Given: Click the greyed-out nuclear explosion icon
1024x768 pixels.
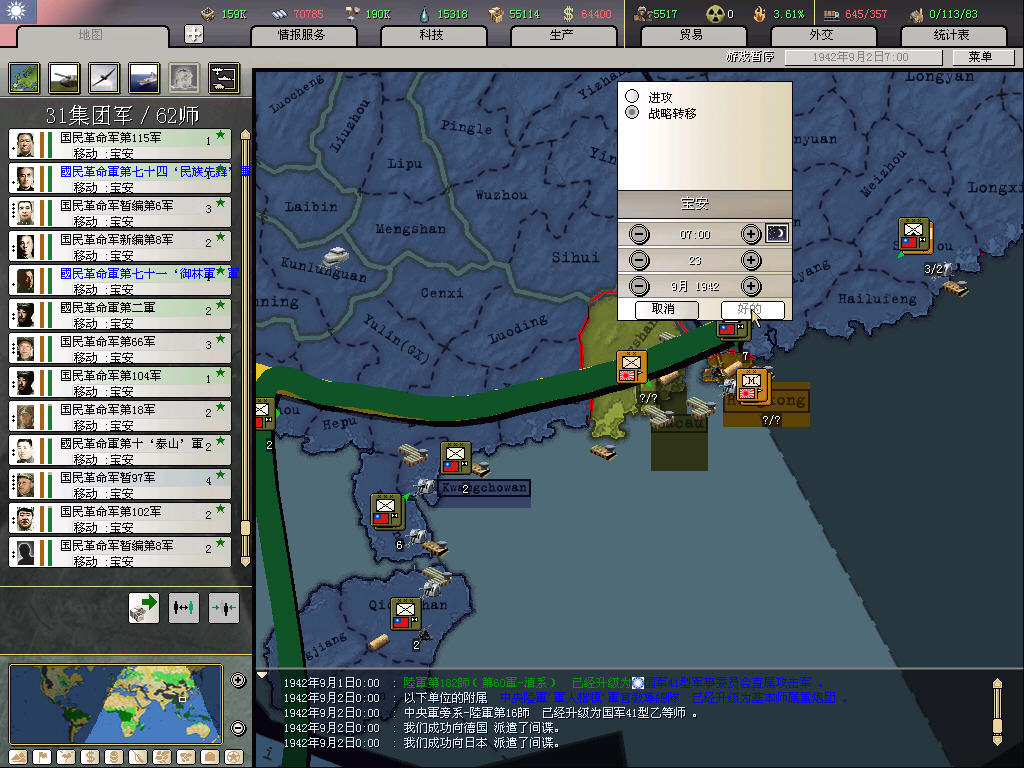Looking at the screenshot, I should pos(184,78).
